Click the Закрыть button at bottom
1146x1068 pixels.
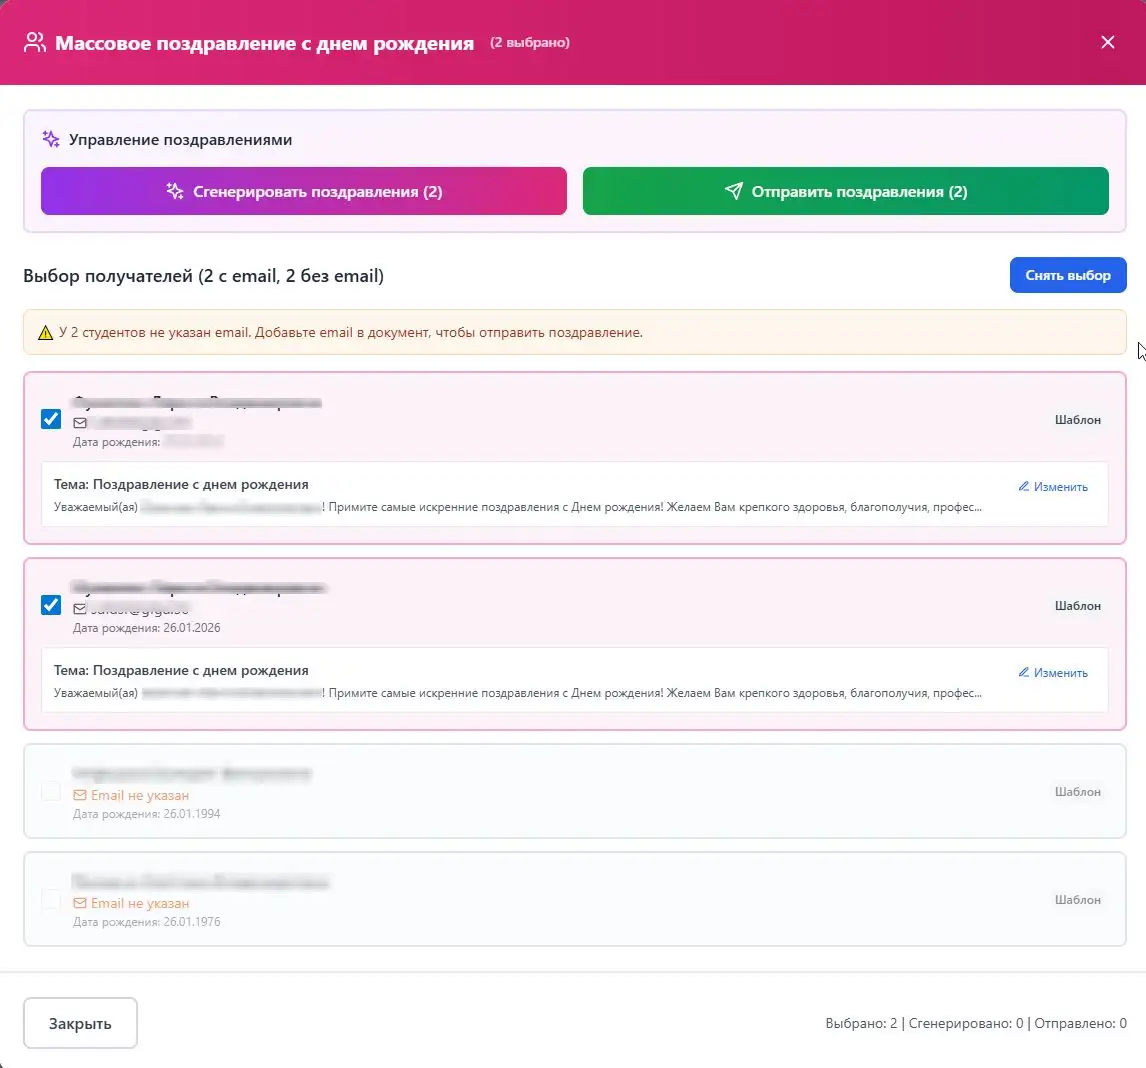coord(80,1023)
